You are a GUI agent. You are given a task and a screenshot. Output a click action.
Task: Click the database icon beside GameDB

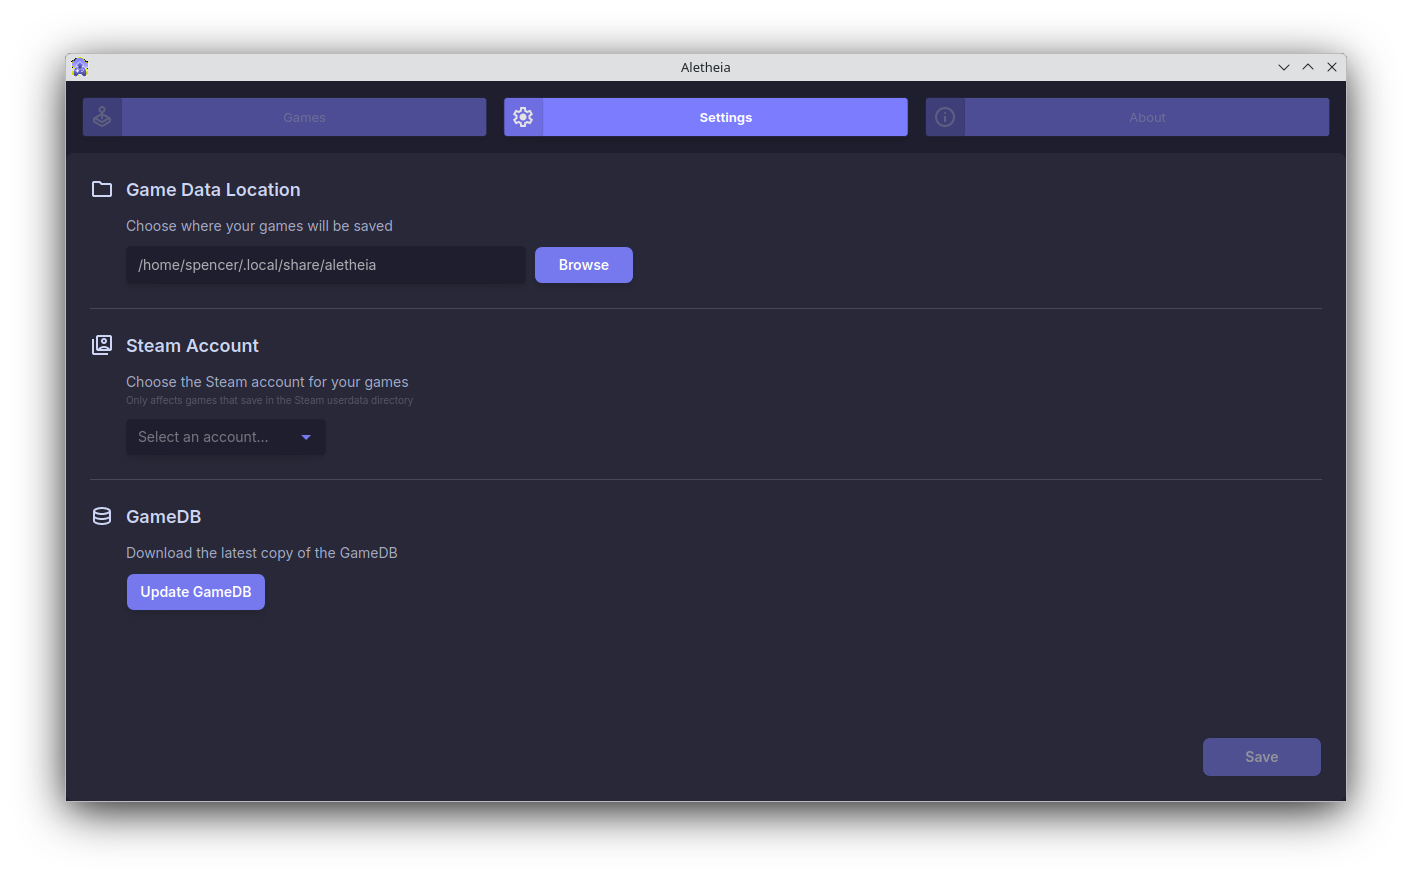pos(102,516)
